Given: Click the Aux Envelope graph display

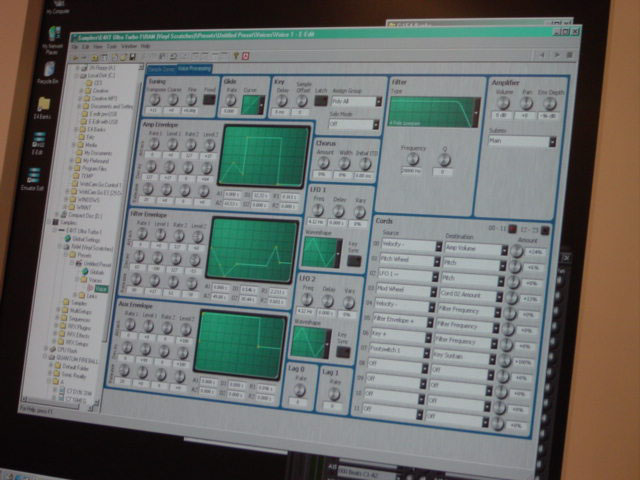Looking at the screenshot, I should 240,345.
